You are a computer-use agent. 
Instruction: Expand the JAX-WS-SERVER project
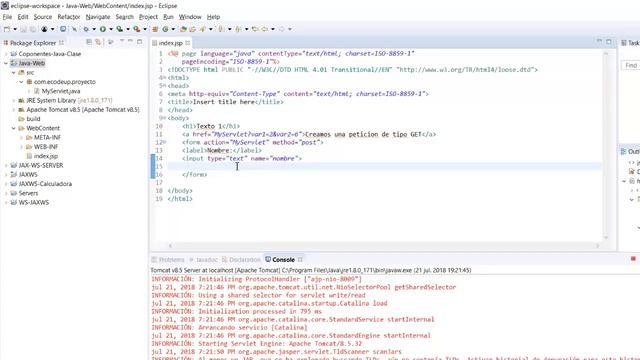(6, 165)
